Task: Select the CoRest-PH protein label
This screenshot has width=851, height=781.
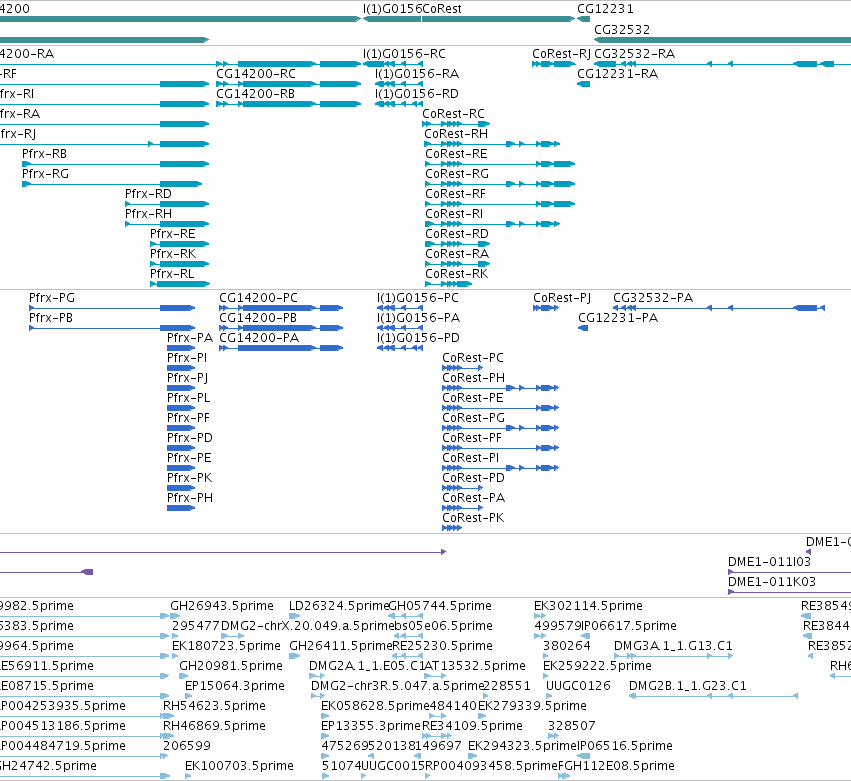Action: point(473,378)
